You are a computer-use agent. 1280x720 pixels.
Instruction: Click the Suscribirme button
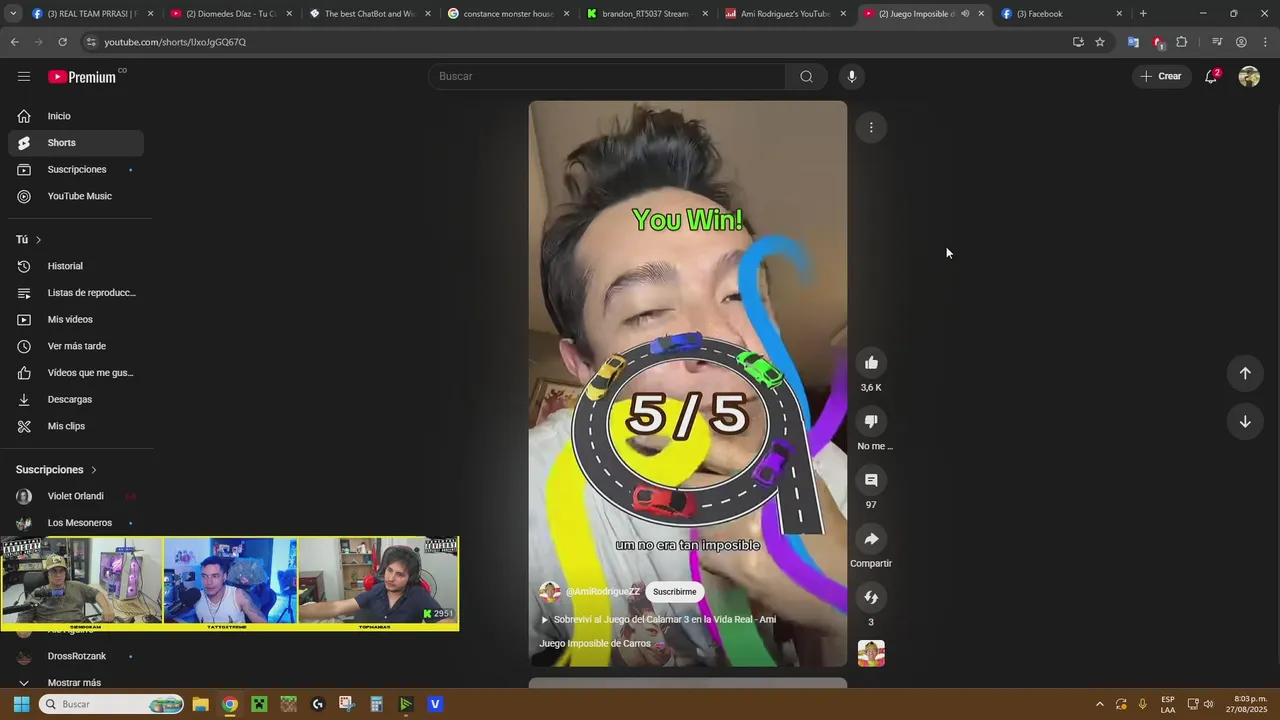point(675,592)
